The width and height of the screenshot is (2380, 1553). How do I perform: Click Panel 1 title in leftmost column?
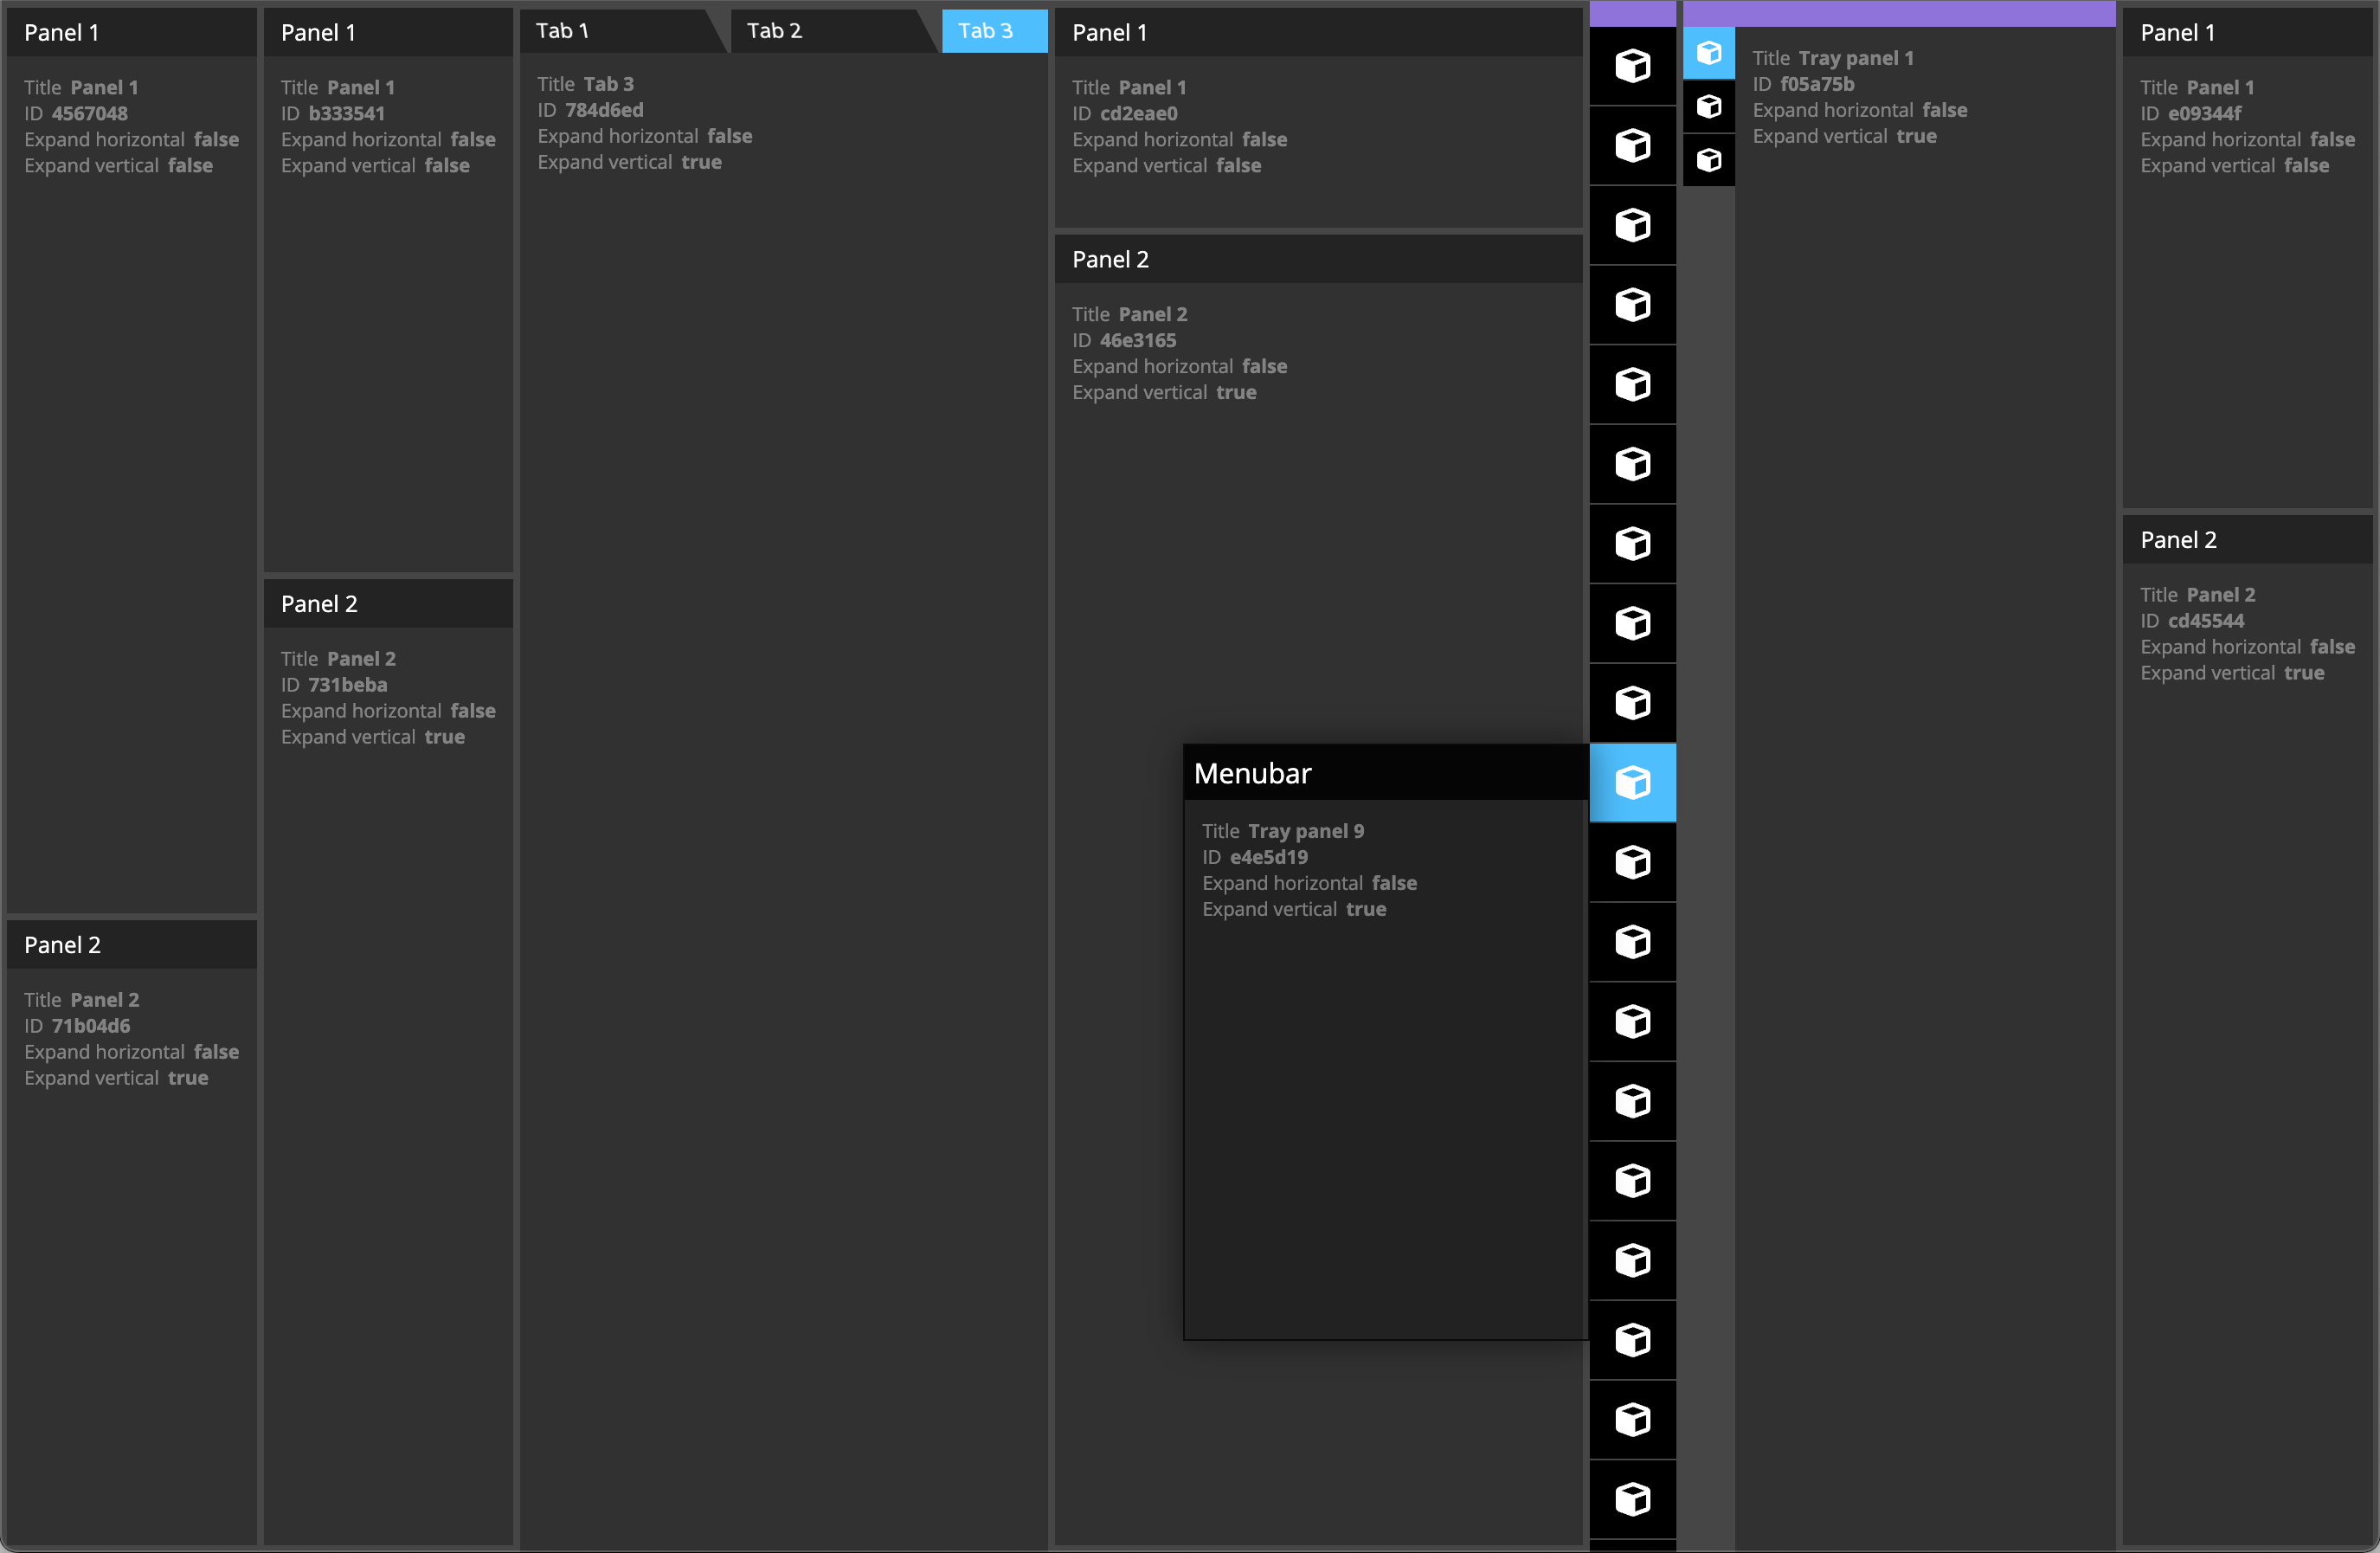(x=130, y=29)
